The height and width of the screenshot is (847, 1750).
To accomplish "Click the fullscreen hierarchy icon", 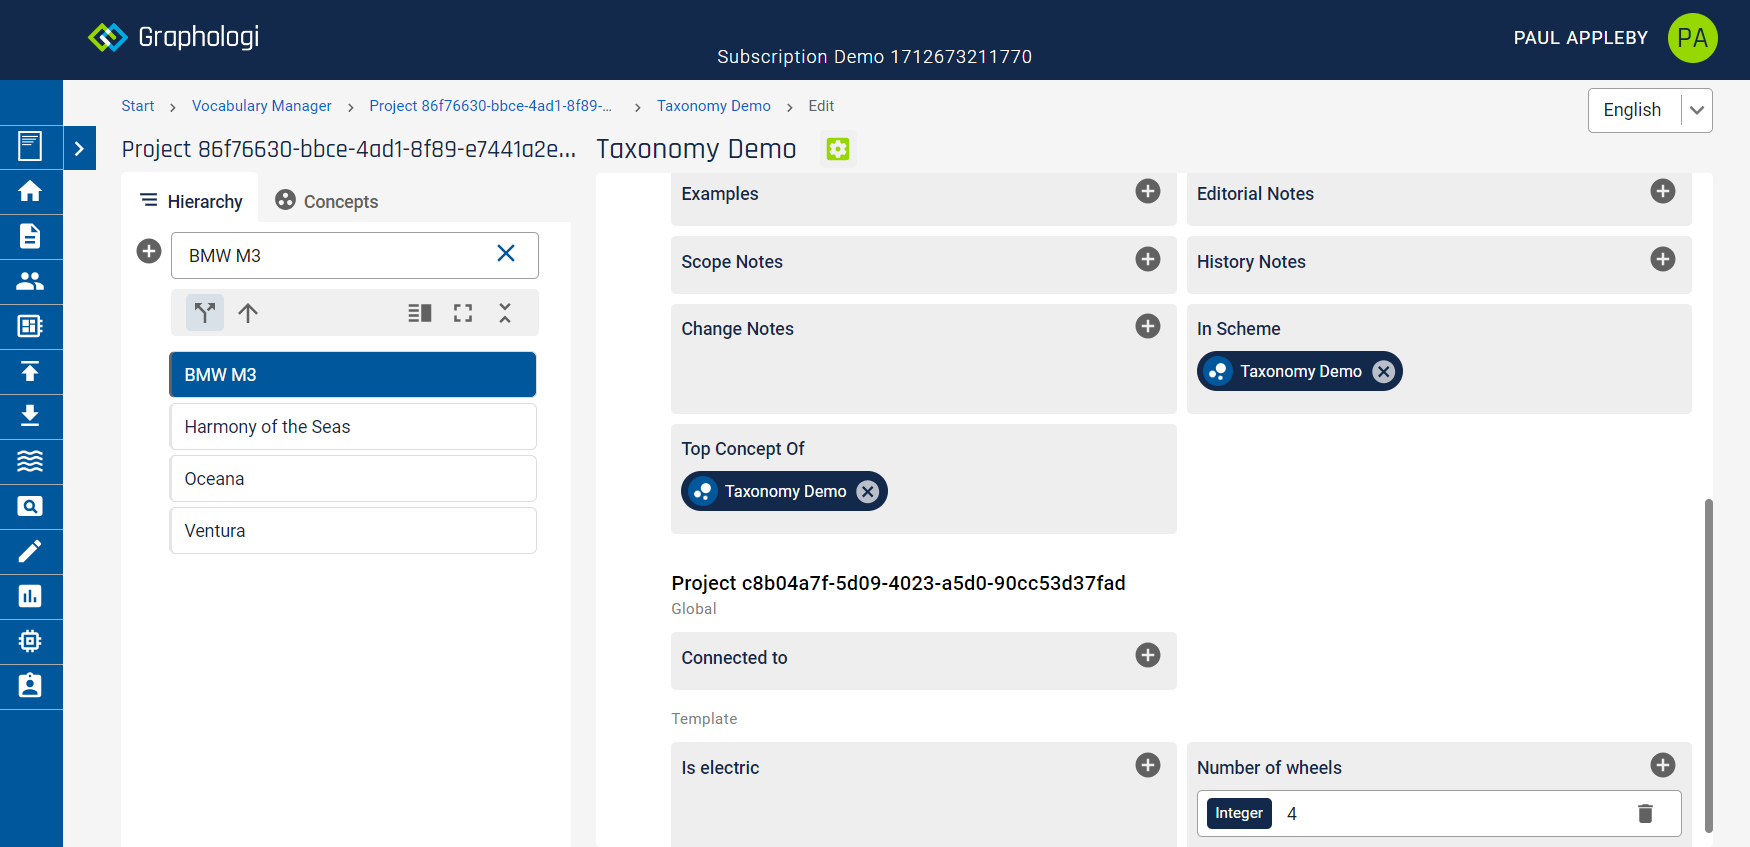I will [463, 313].
